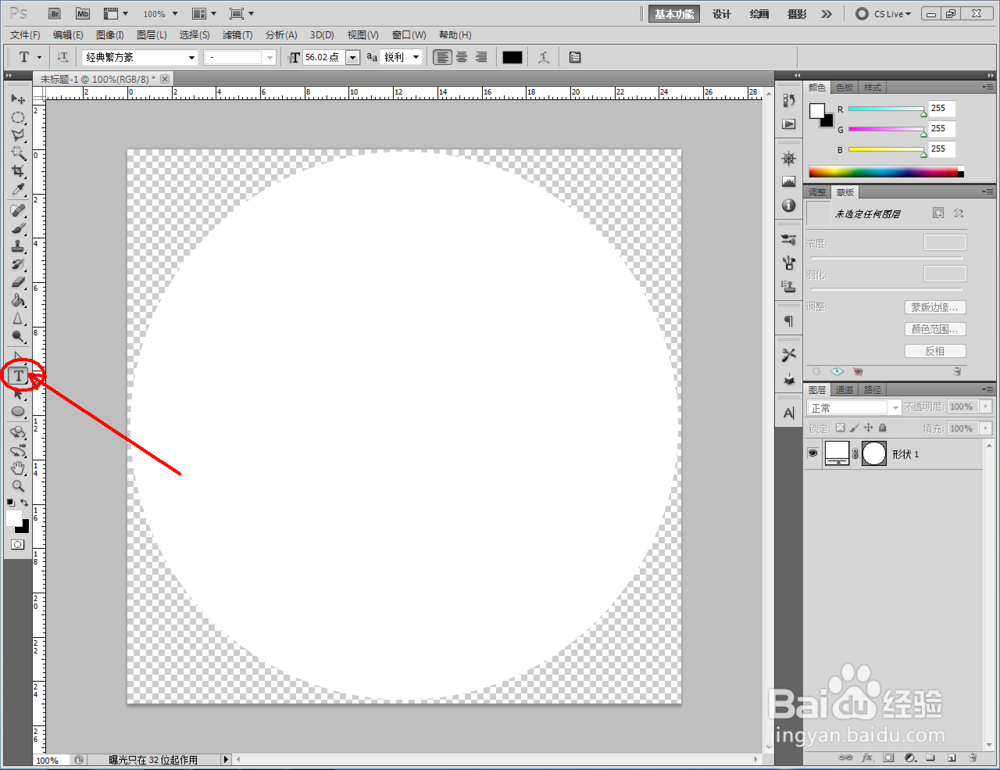Viewport: 1000px width, 770px height.
Task: Enable center align text
Action: 462,57
